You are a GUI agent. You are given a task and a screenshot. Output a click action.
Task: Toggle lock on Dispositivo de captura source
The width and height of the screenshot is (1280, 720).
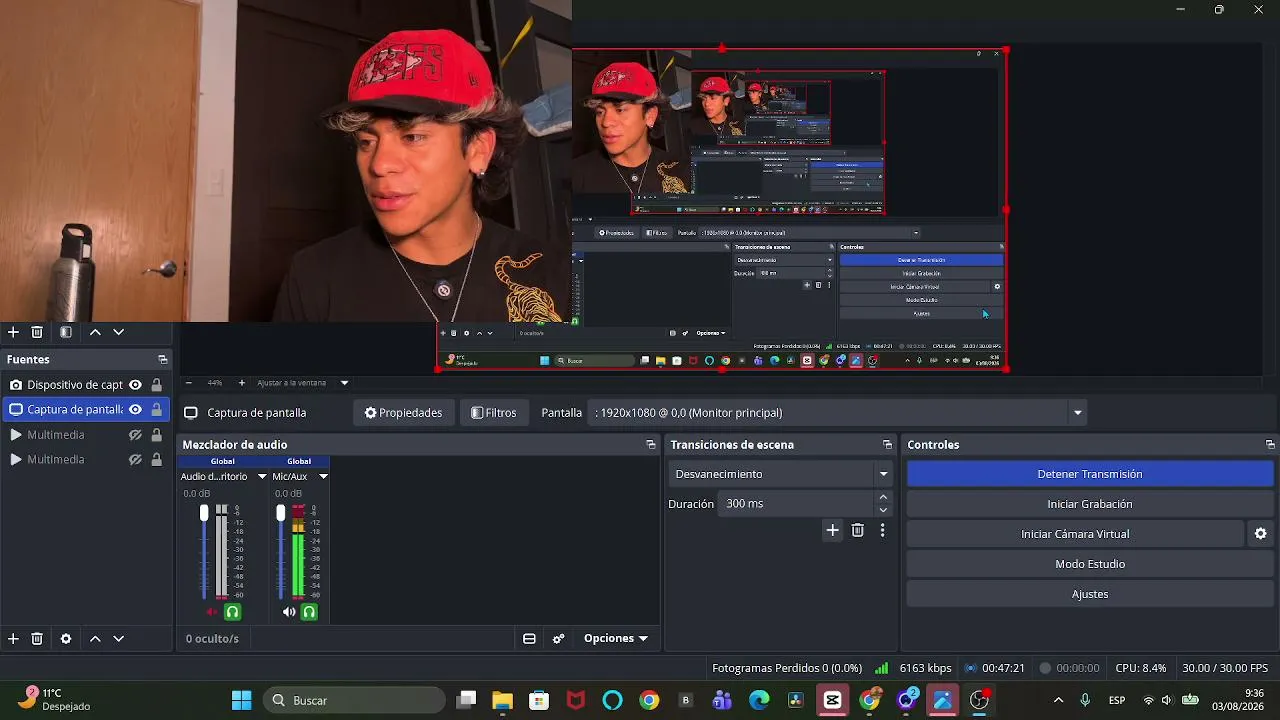[x=156, y=385]
